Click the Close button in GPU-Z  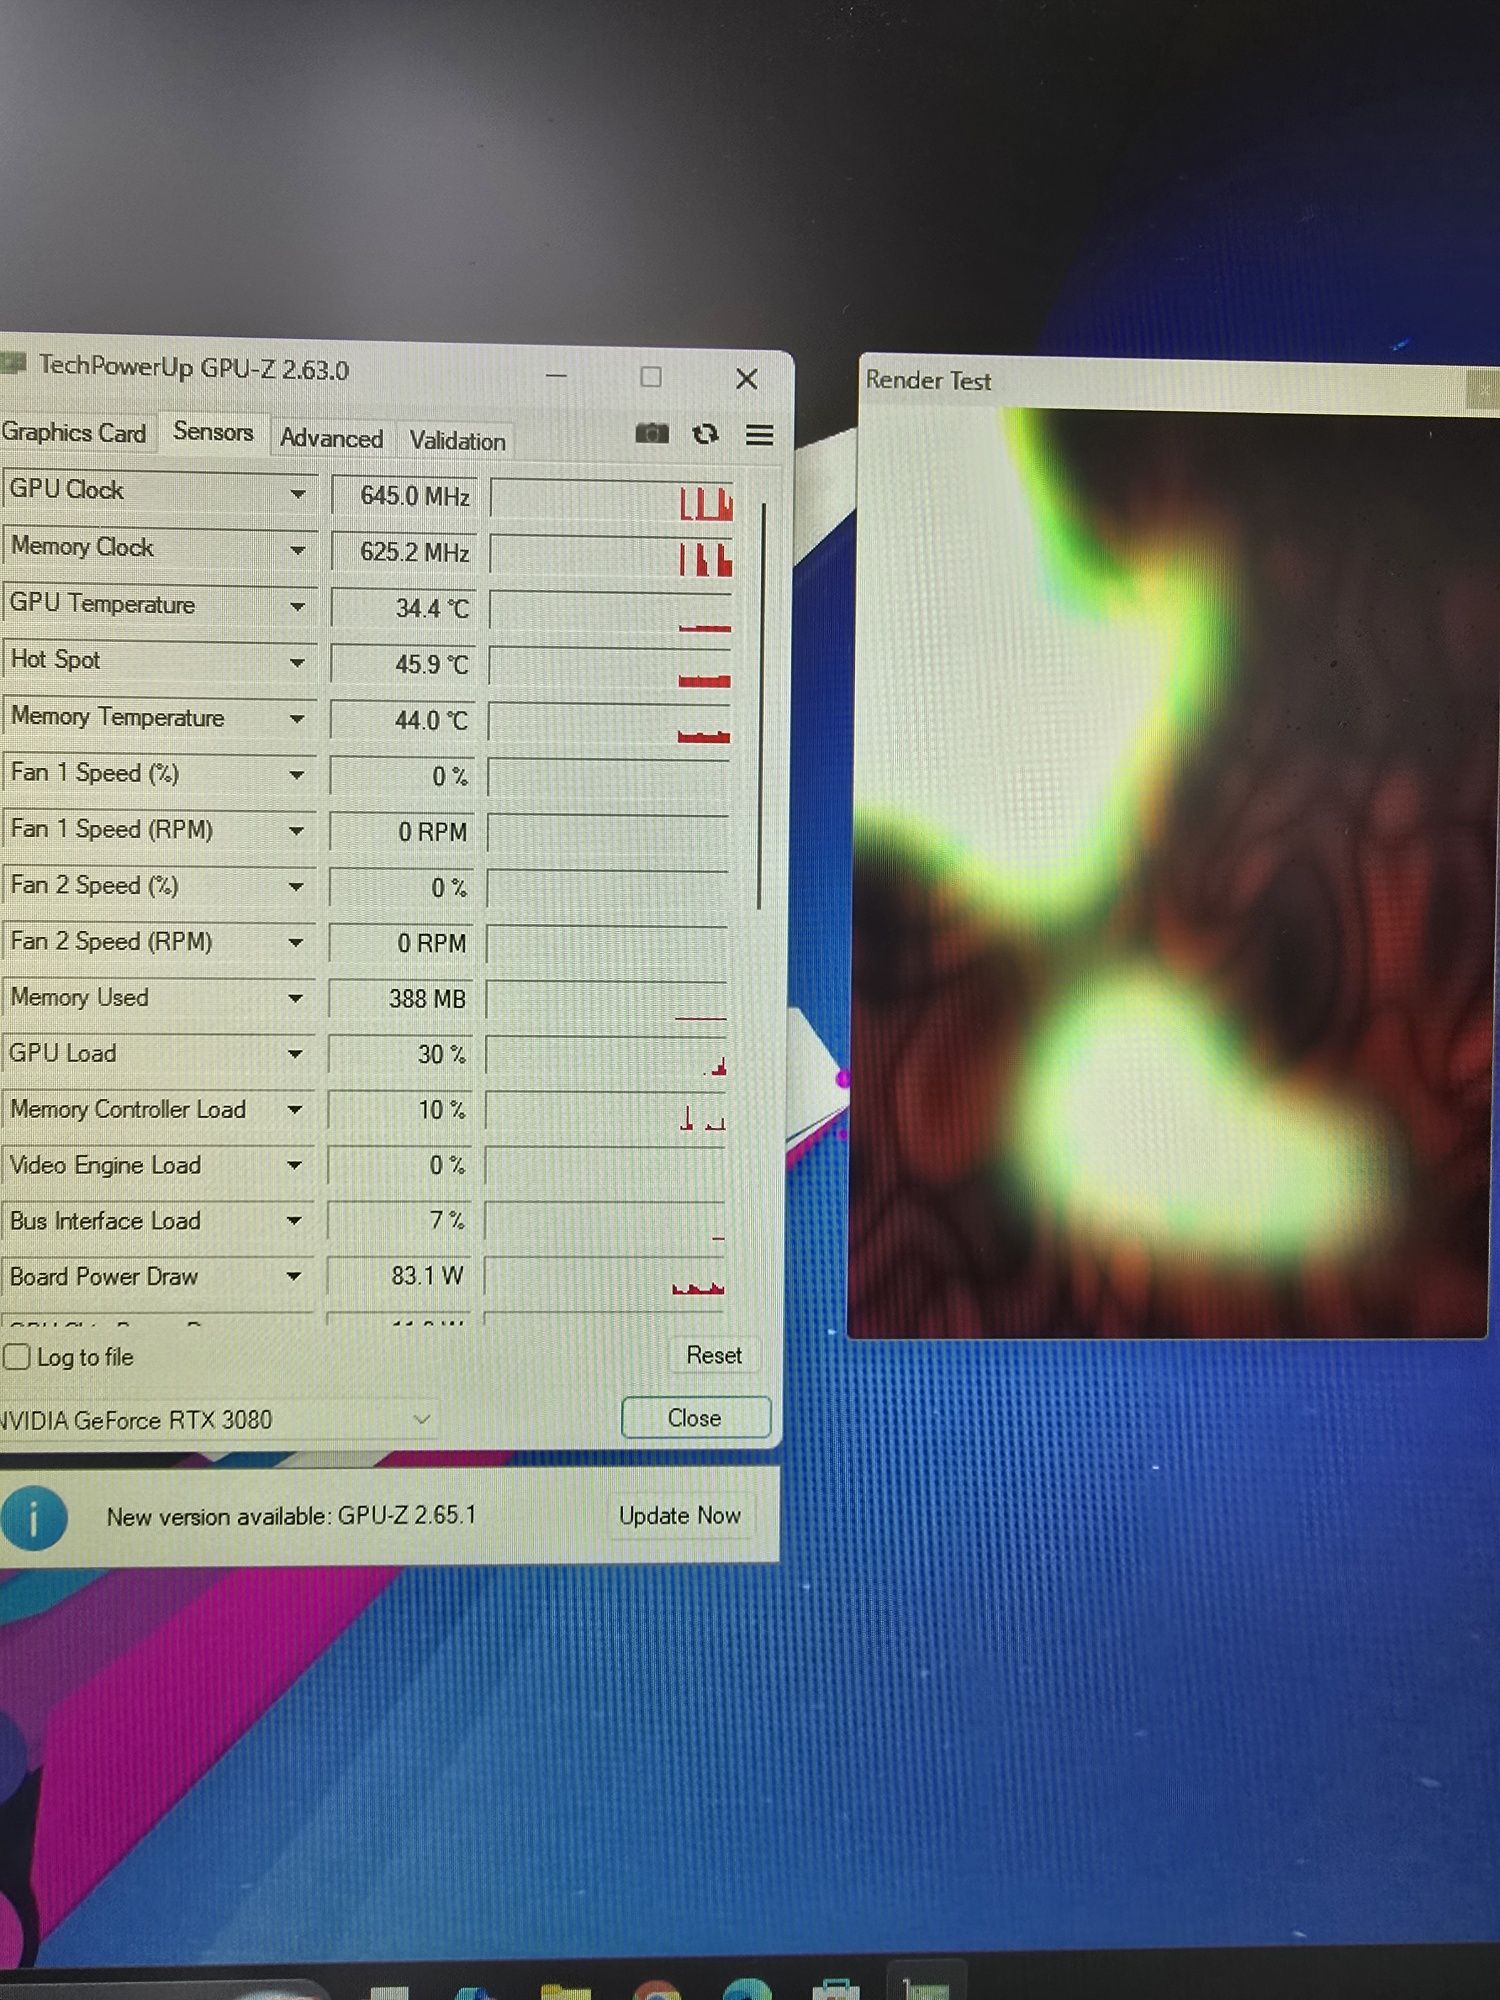click(x=695, y=1418)
